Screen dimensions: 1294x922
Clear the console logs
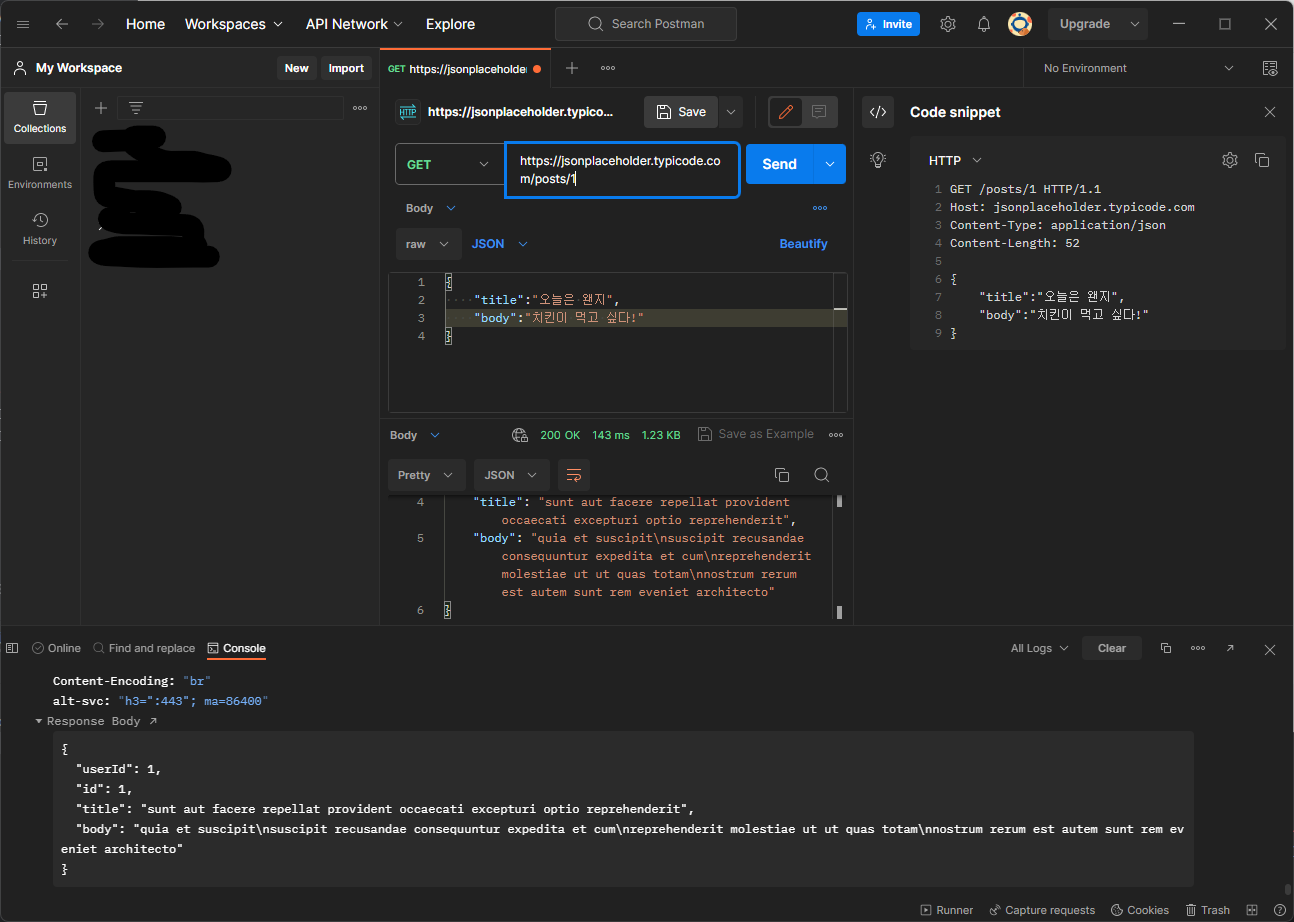1112,648
